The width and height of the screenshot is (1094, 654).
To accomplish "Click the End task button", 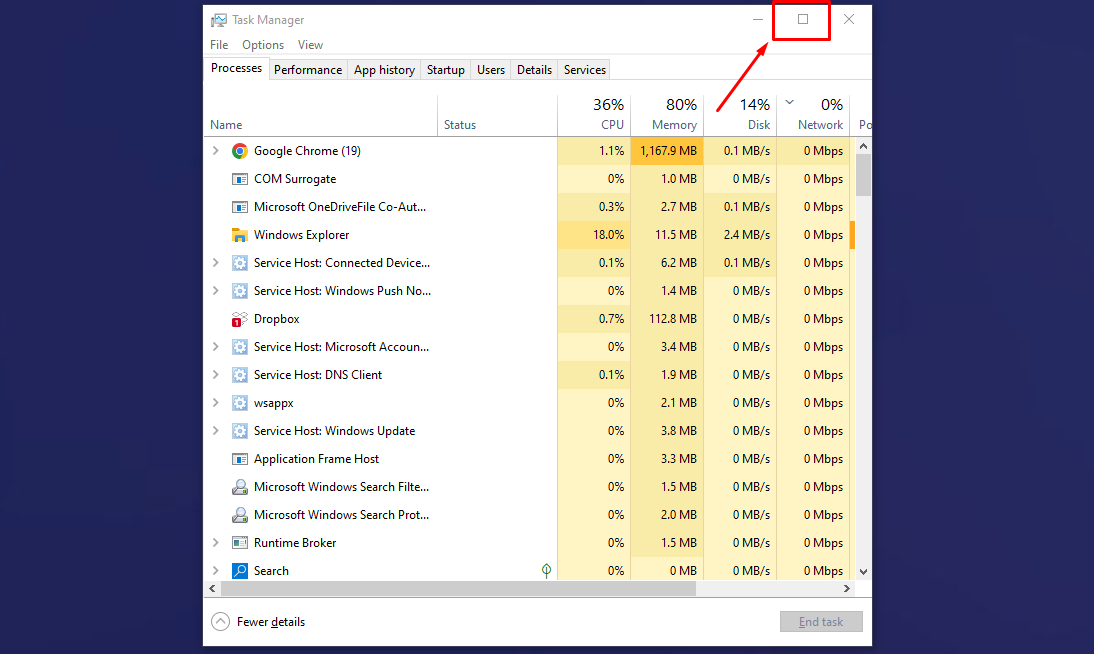I will pos(821,622).
